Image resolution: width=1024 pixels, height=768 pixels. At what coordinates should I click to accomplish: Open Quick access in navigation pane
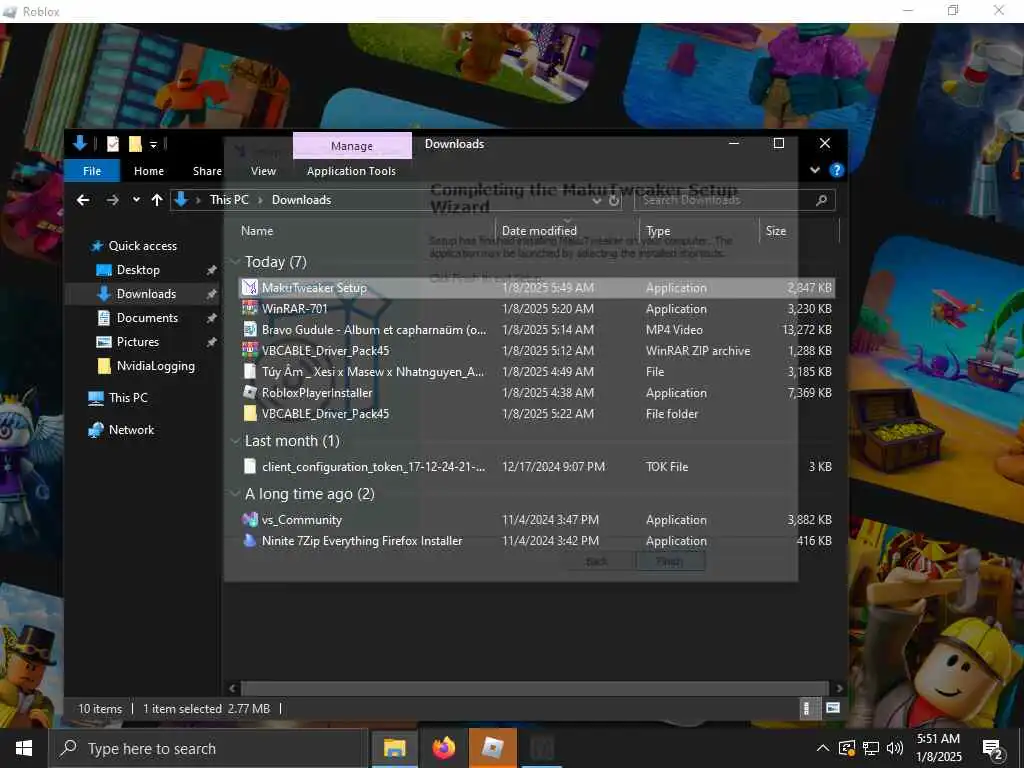click(x=142, y=246)
